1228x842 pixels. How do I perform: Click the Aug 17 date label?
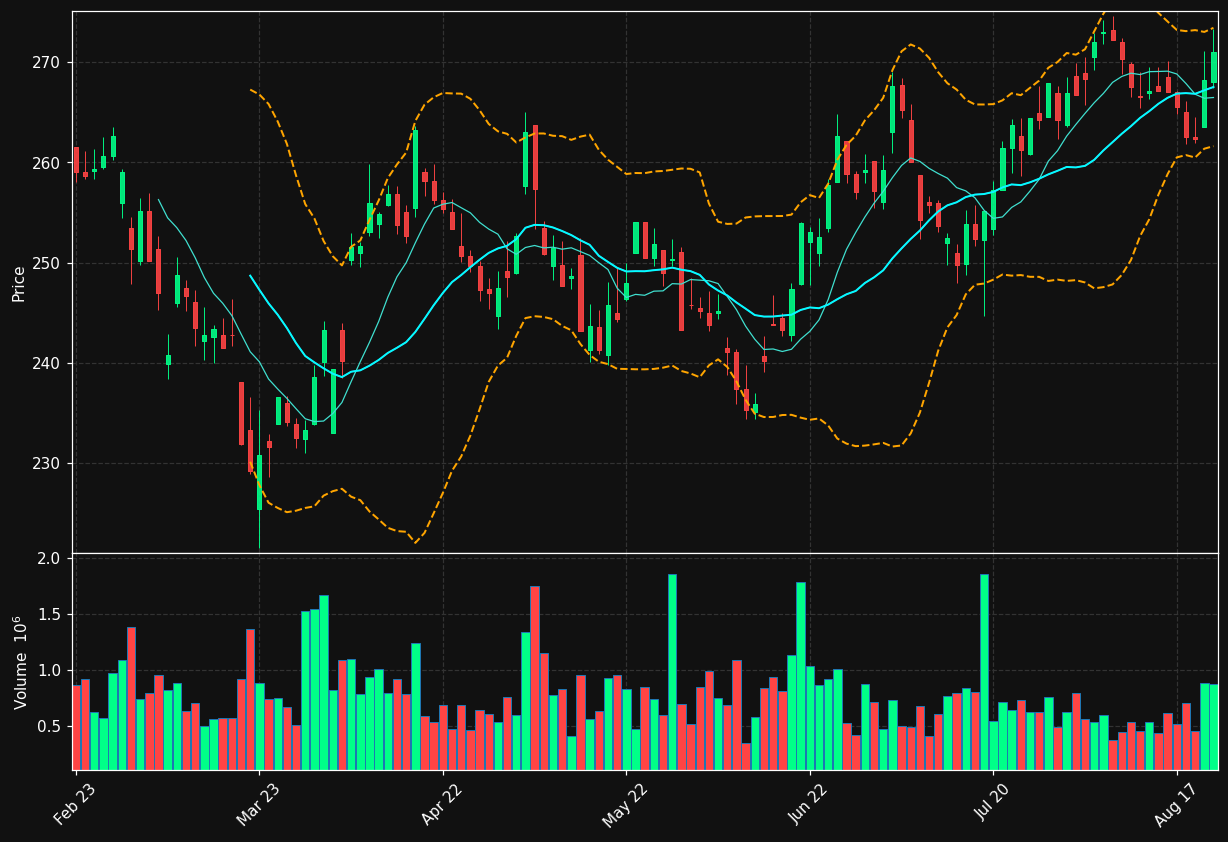[1176, 804]
